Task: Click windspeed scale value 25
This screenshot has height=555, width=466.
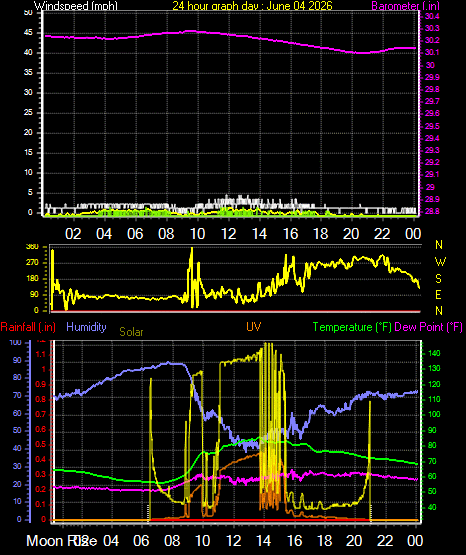Action: point(28,113)
